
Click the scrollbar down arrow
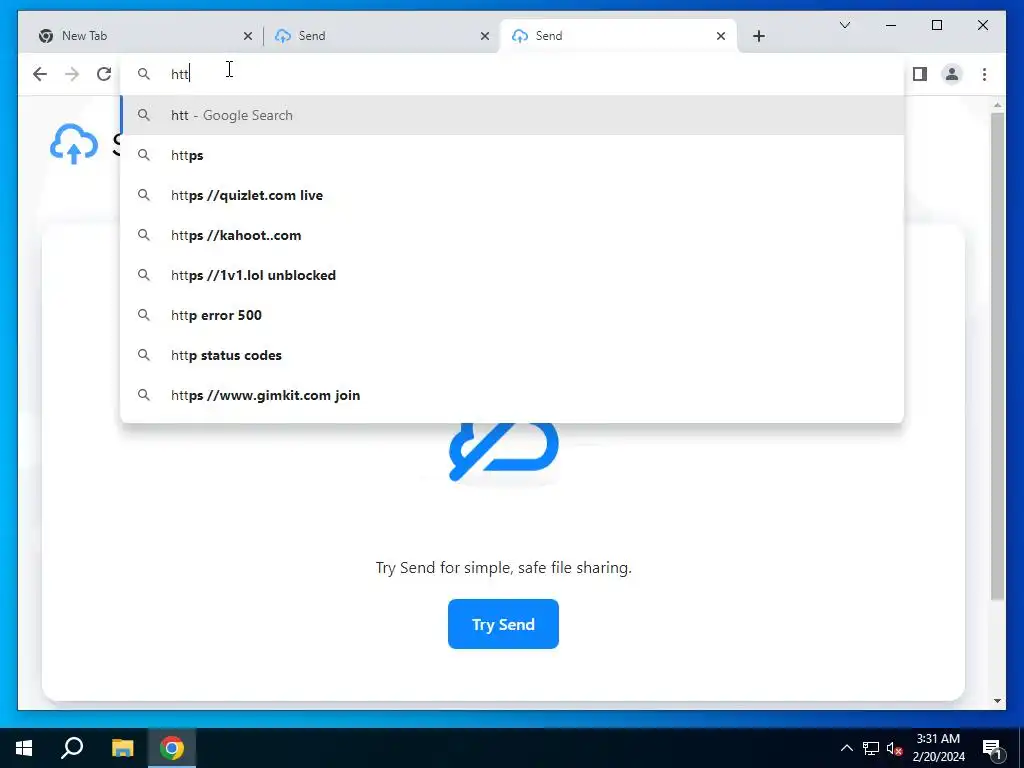point(997,701)
